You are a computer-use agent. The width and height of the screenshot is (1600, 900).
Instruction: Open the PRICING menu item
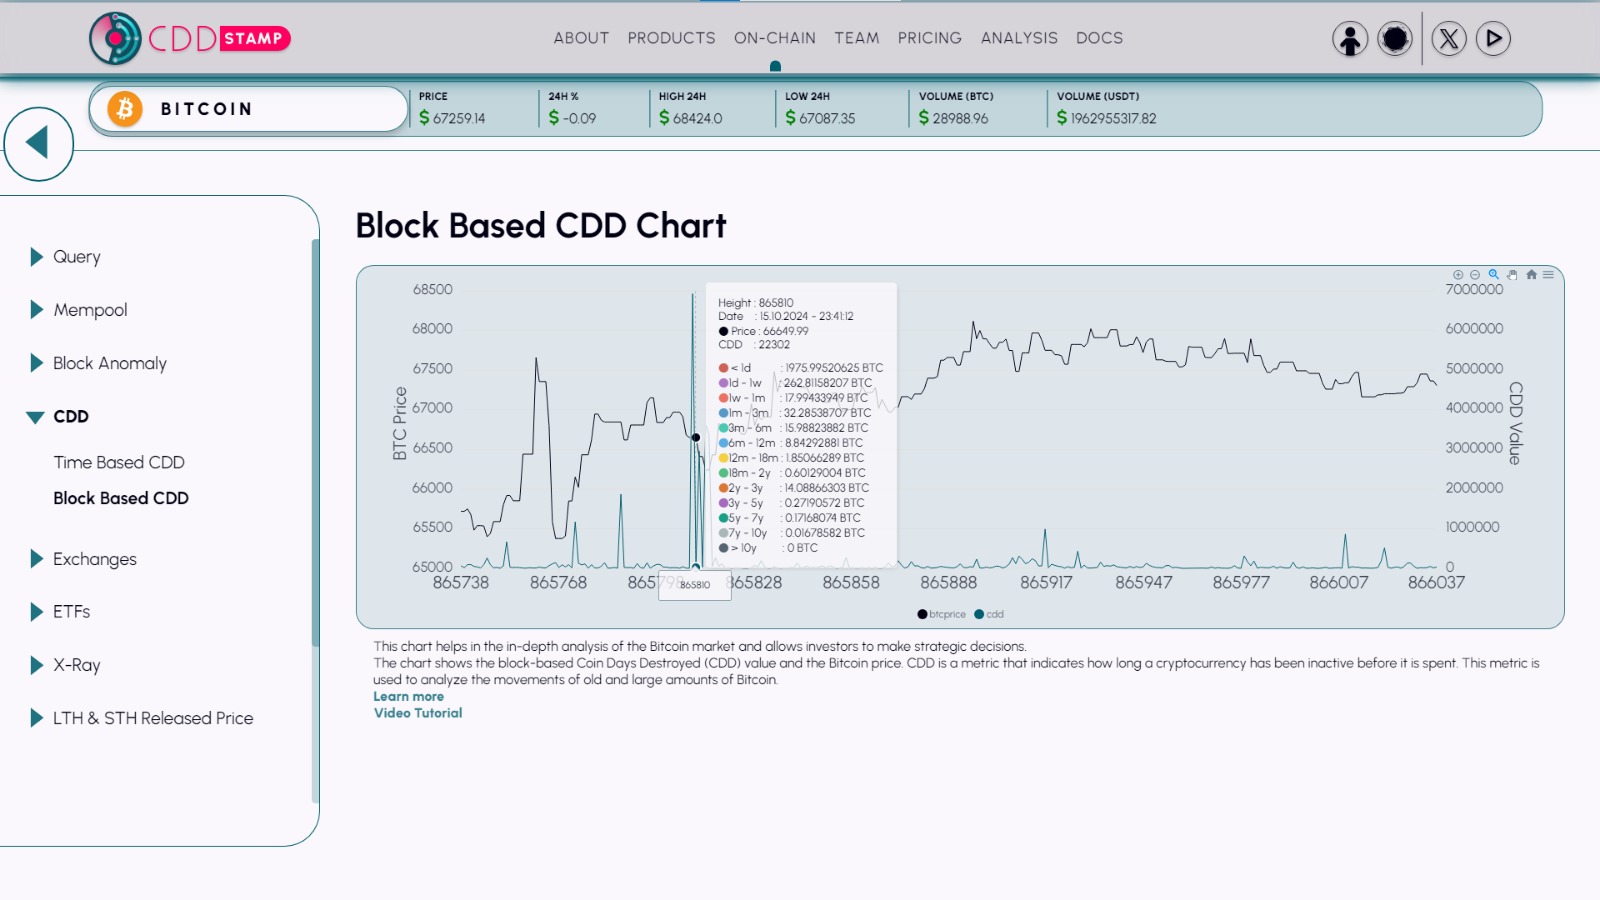click(929, 38)
